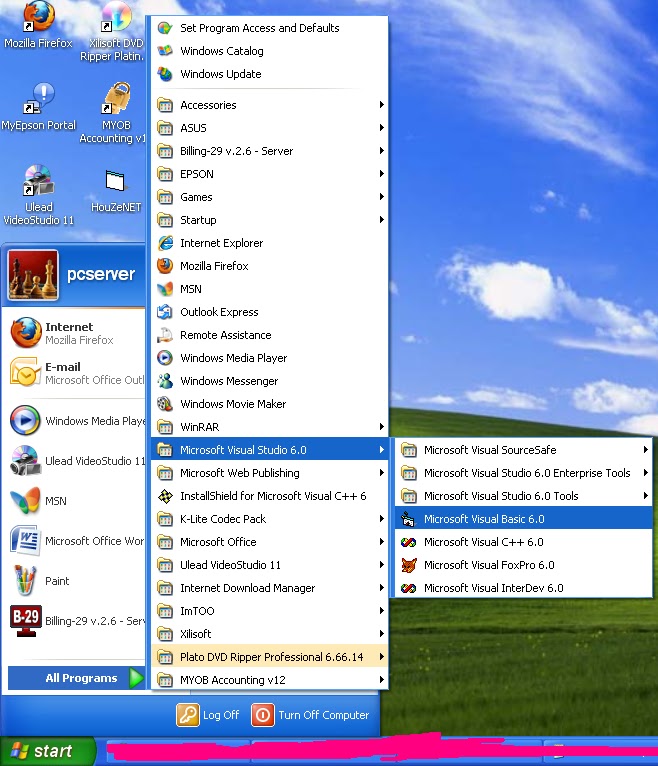
Task: Expand the Startup folder
Action: click(270, 220)
